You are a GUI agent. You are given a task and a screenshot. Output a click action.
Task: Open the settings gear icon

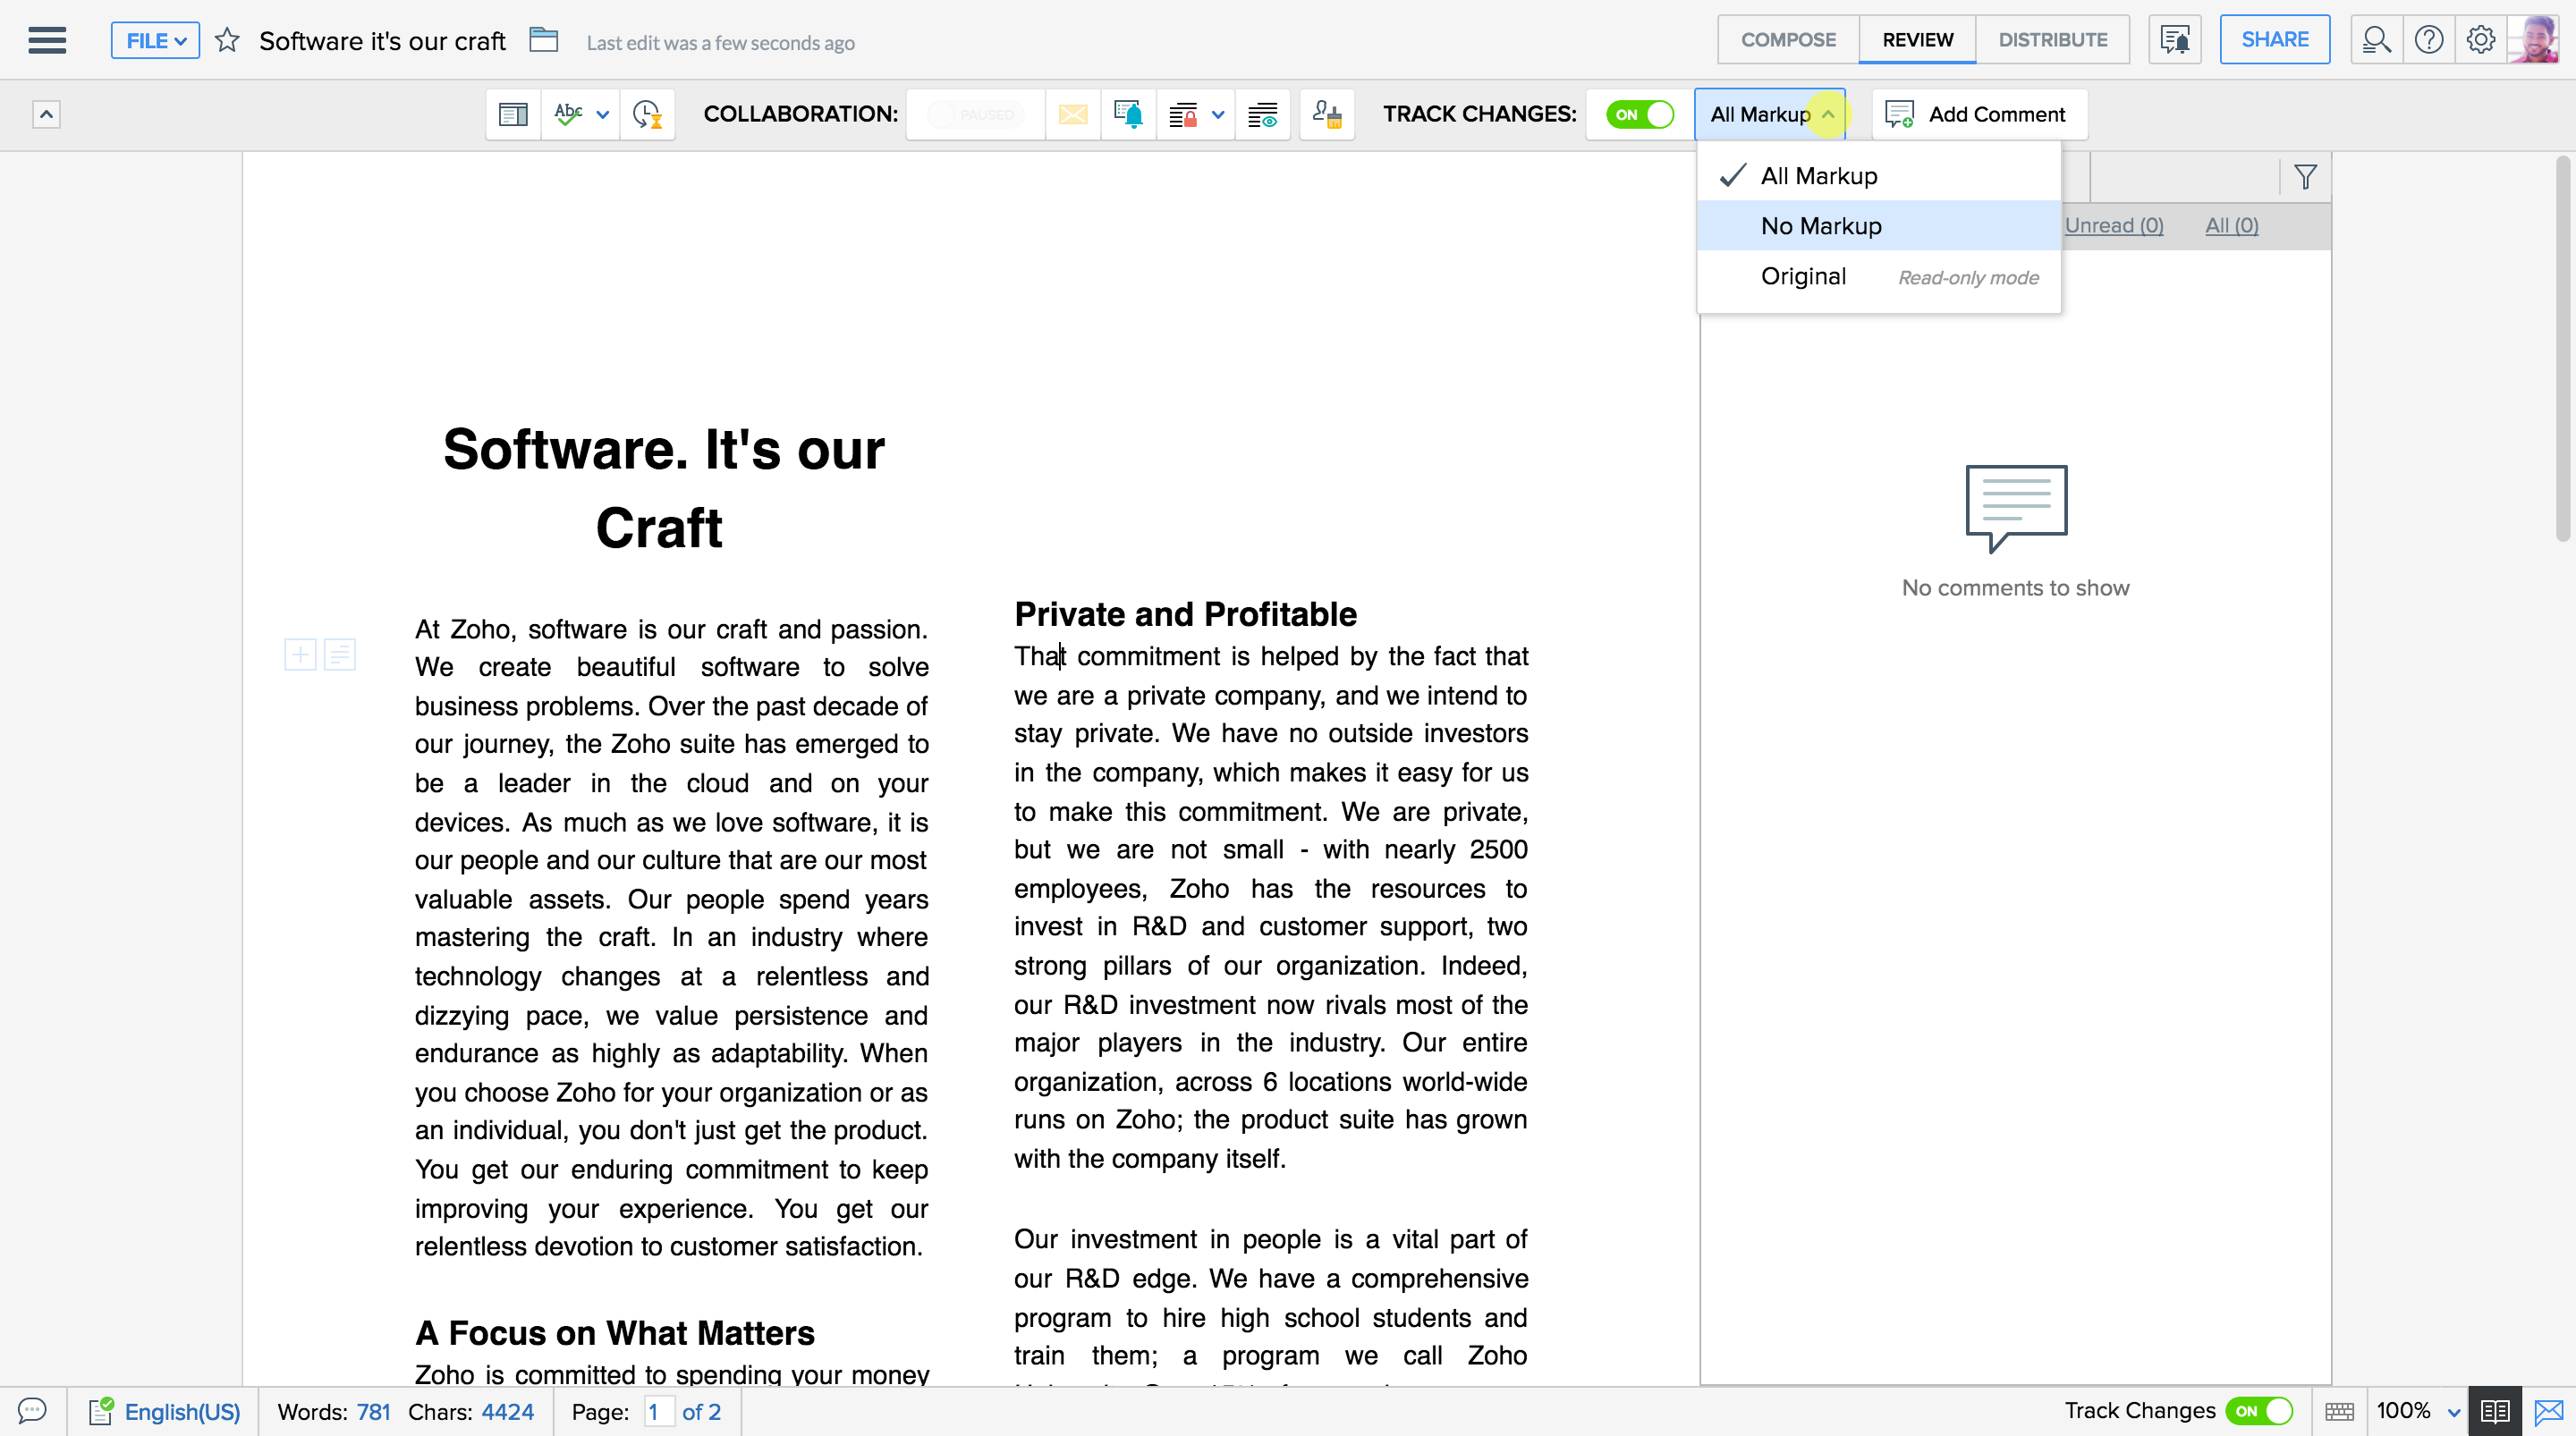point(2480,40)
